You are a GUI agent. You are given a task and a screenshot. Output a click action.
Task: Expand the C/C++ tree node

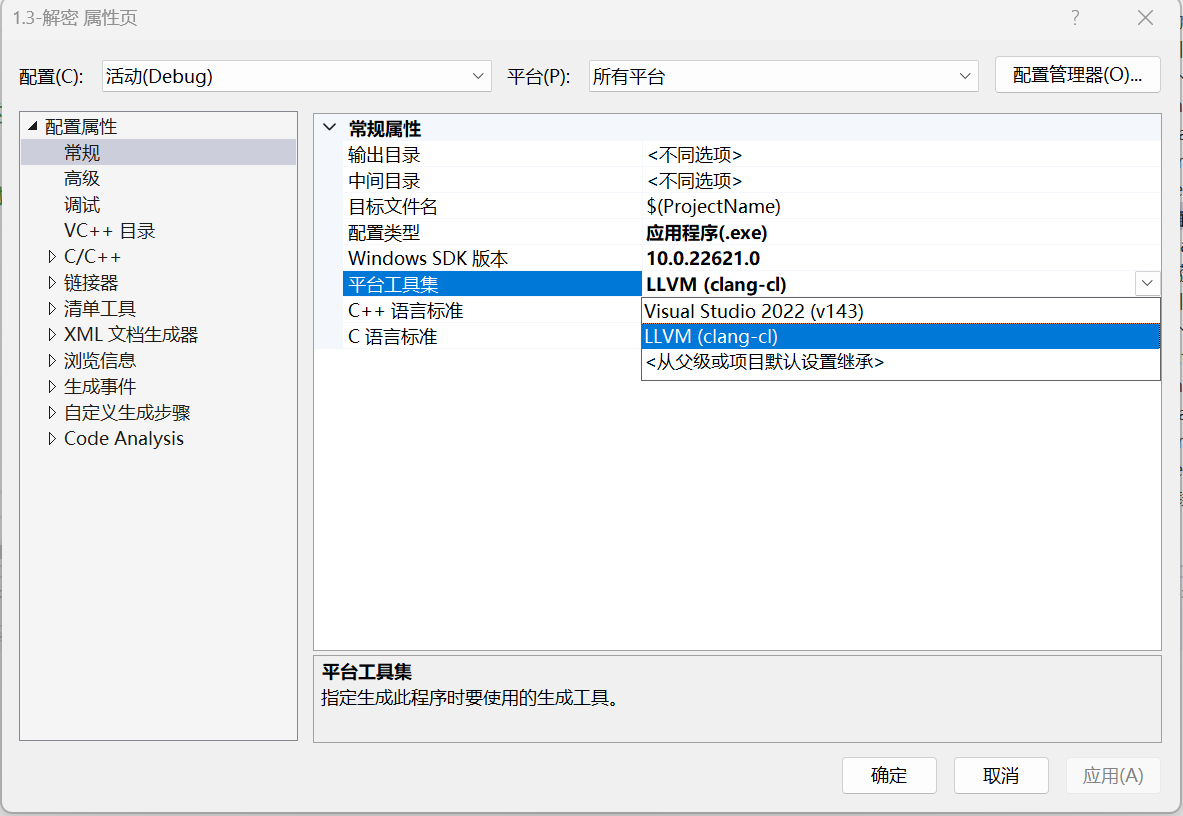click(52, 257)
